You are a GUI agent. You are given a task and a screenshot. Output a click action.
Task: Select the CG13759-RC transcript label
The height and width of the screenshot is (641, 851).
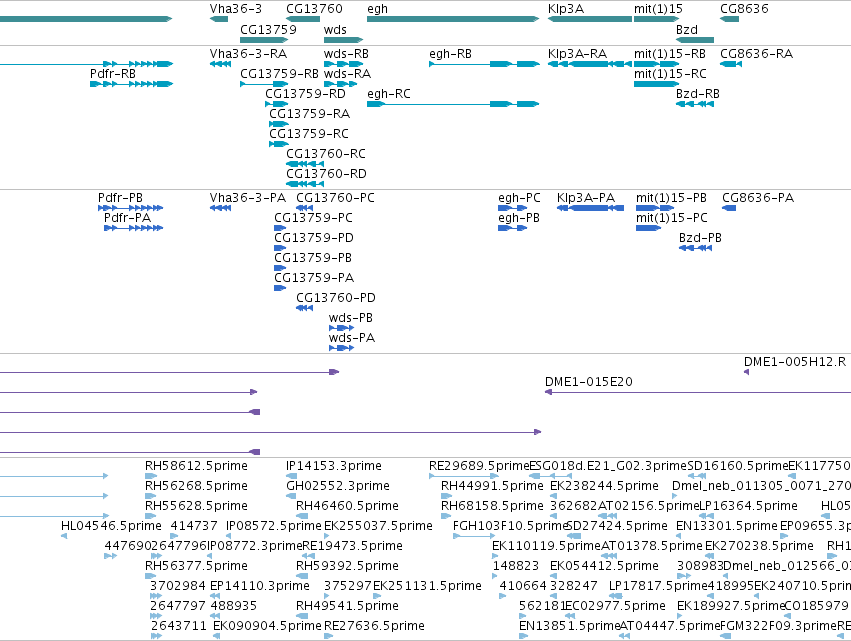(x=309, y=134)
